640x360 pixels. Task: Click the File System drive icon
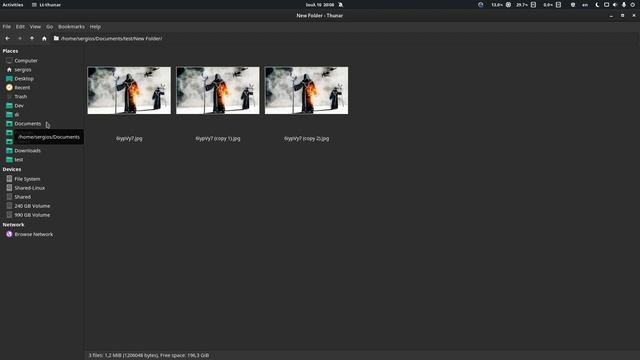point(9,179)
